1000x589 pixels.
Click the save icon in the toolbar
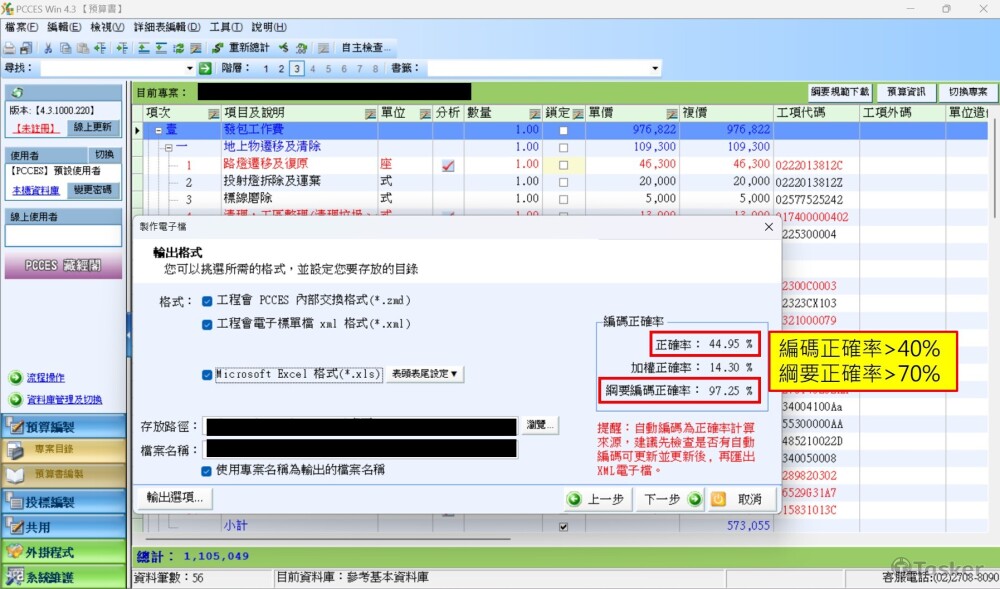point(26,48)
